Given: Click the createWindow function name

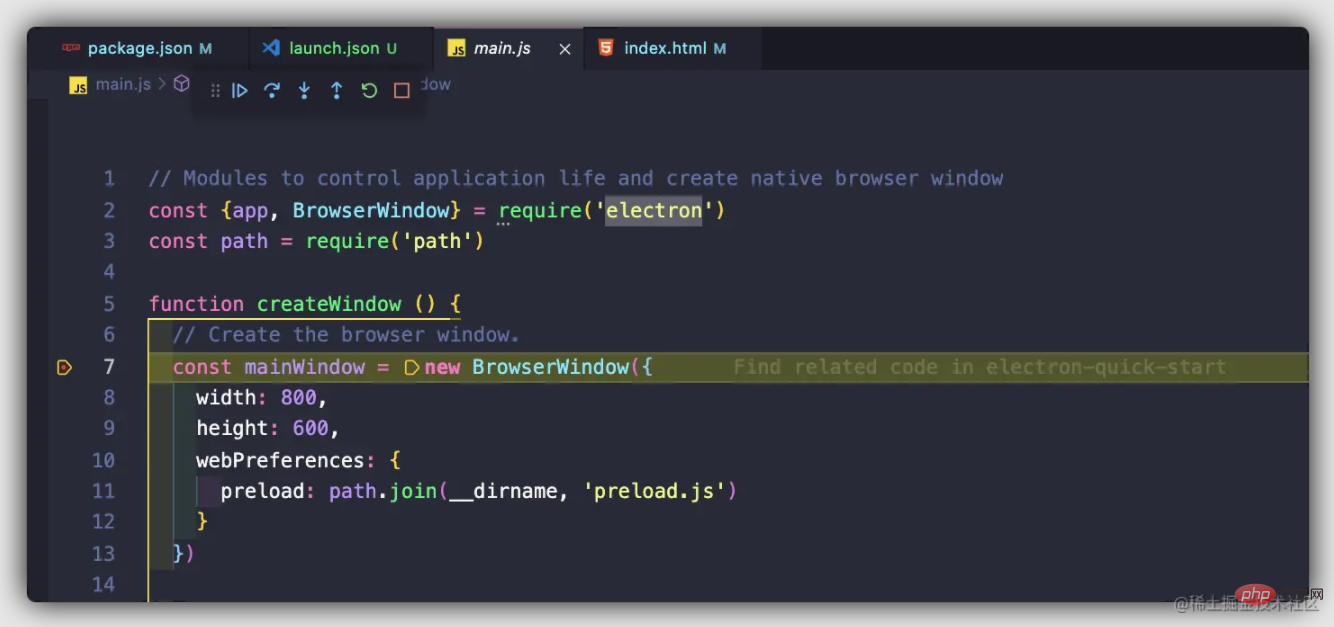Looking at the screenshot, I should click(x=329, y=304).
